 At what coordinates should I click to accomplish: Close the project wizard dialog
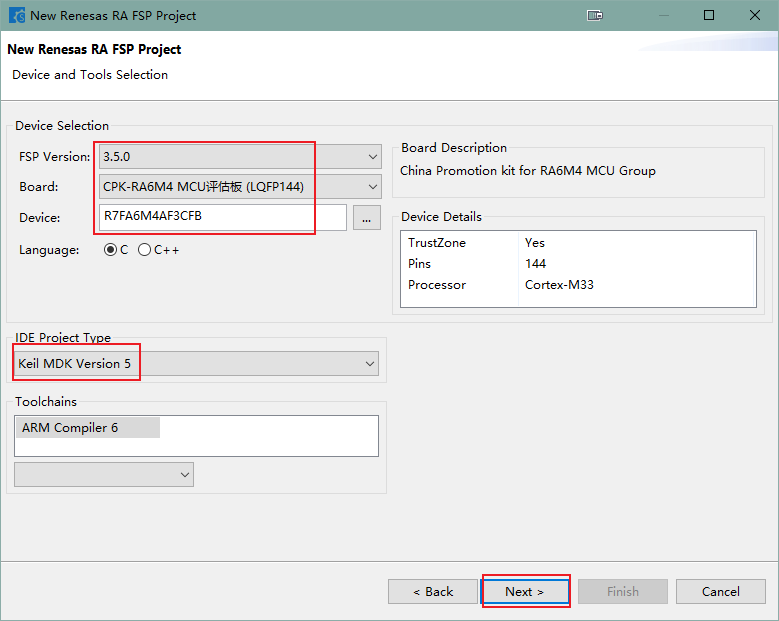point(754,16)
